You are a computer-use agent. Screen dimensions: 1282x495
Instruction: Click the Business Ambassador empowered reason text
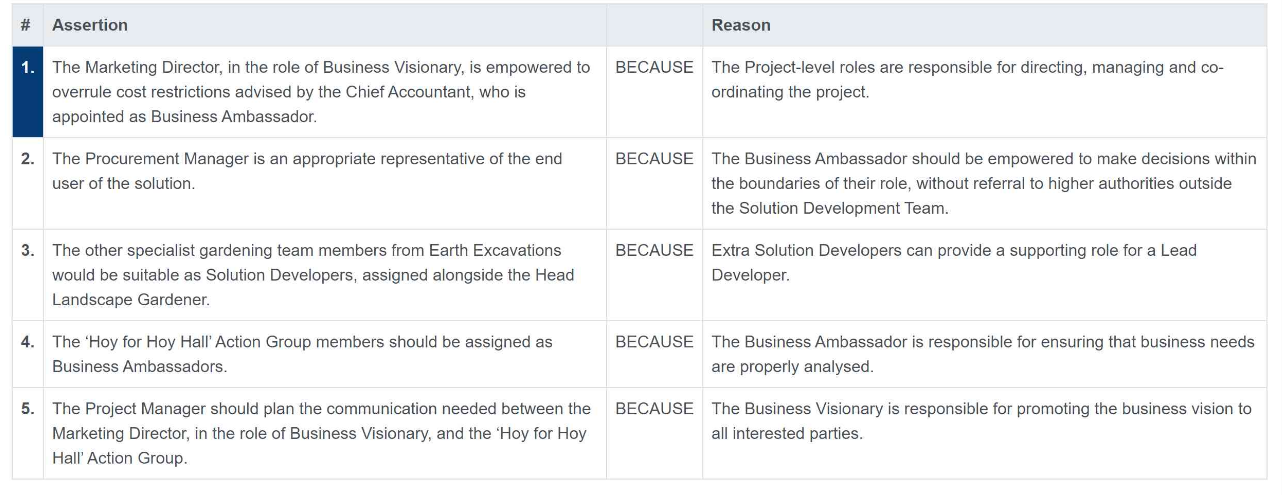(984, 183)
